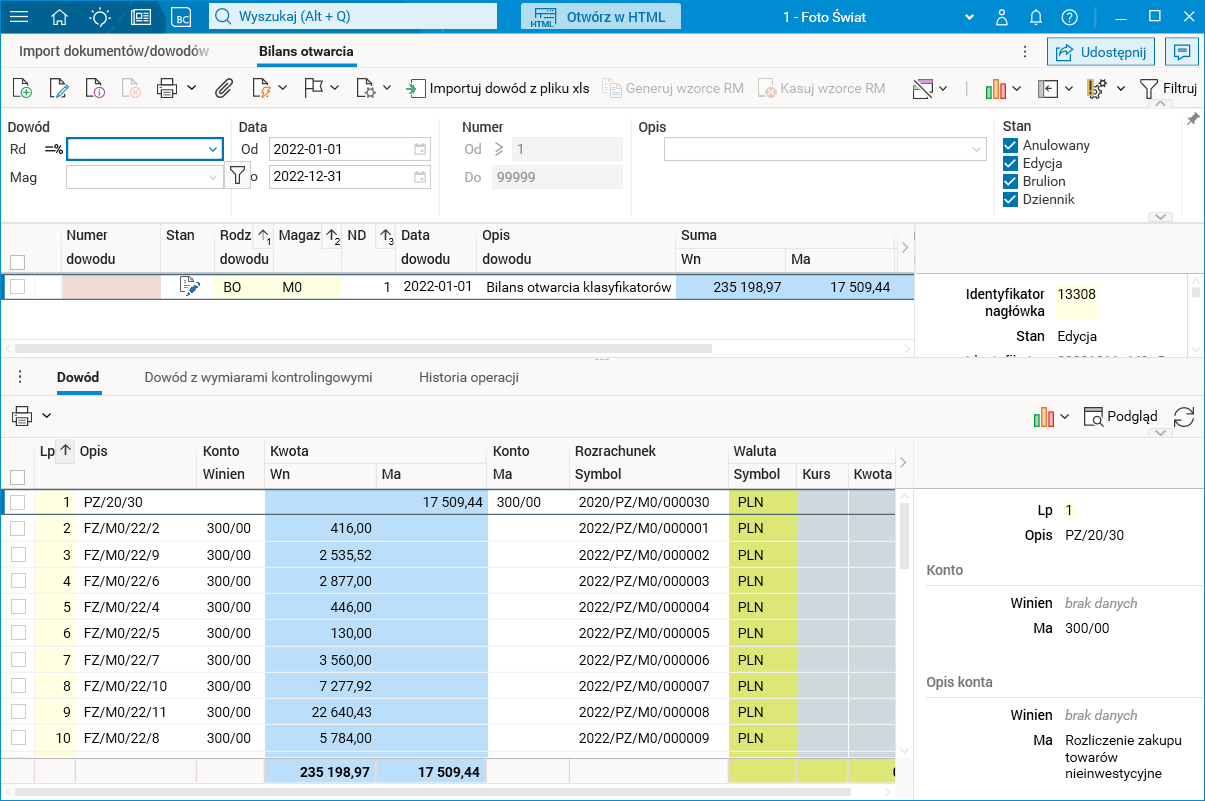Uncheck the Anulowany status checkbox
1205x801 pixels.
tap(1010, 146)
